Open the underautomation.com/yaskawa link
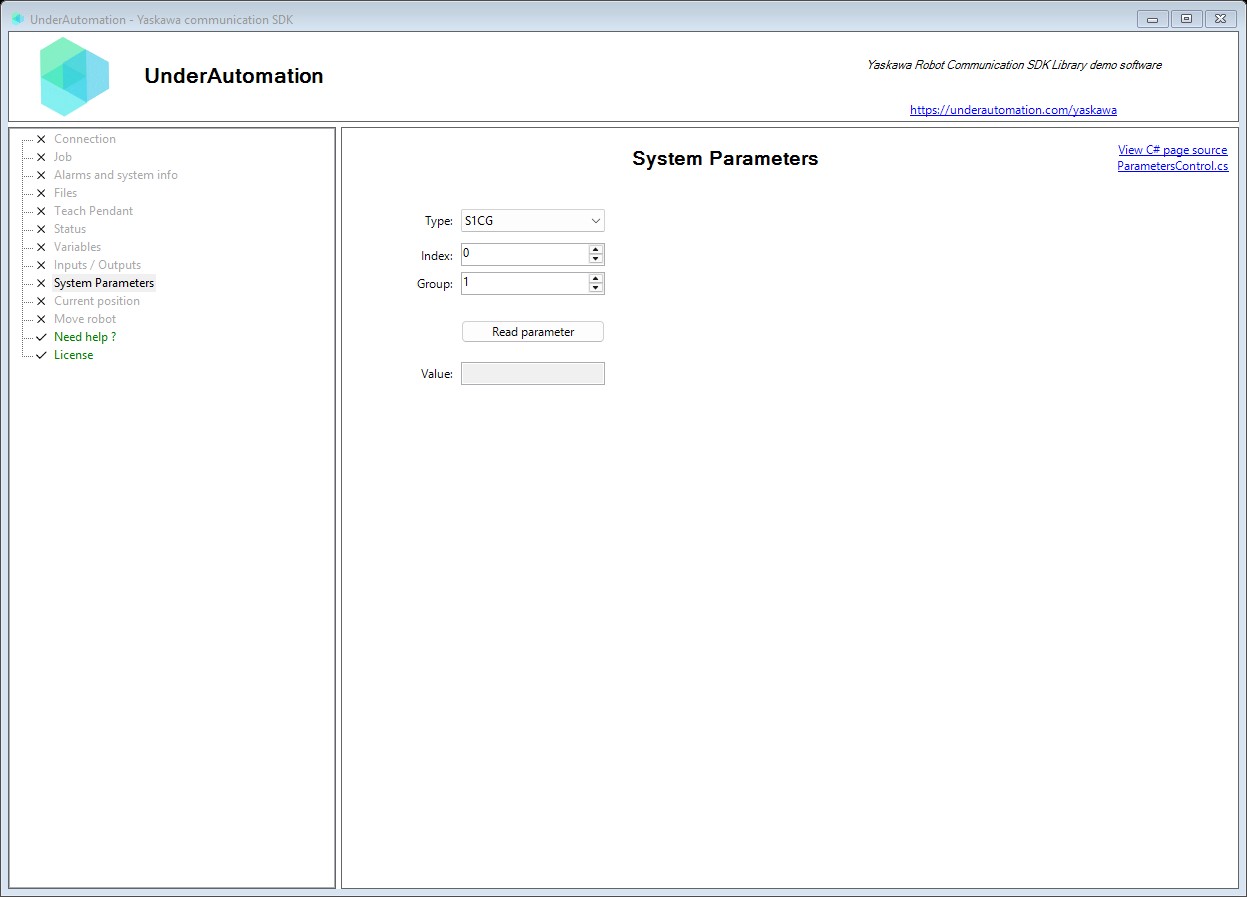Viewport: 1247px width, 897px height. pyautogui.click(x=1013, y=110)
